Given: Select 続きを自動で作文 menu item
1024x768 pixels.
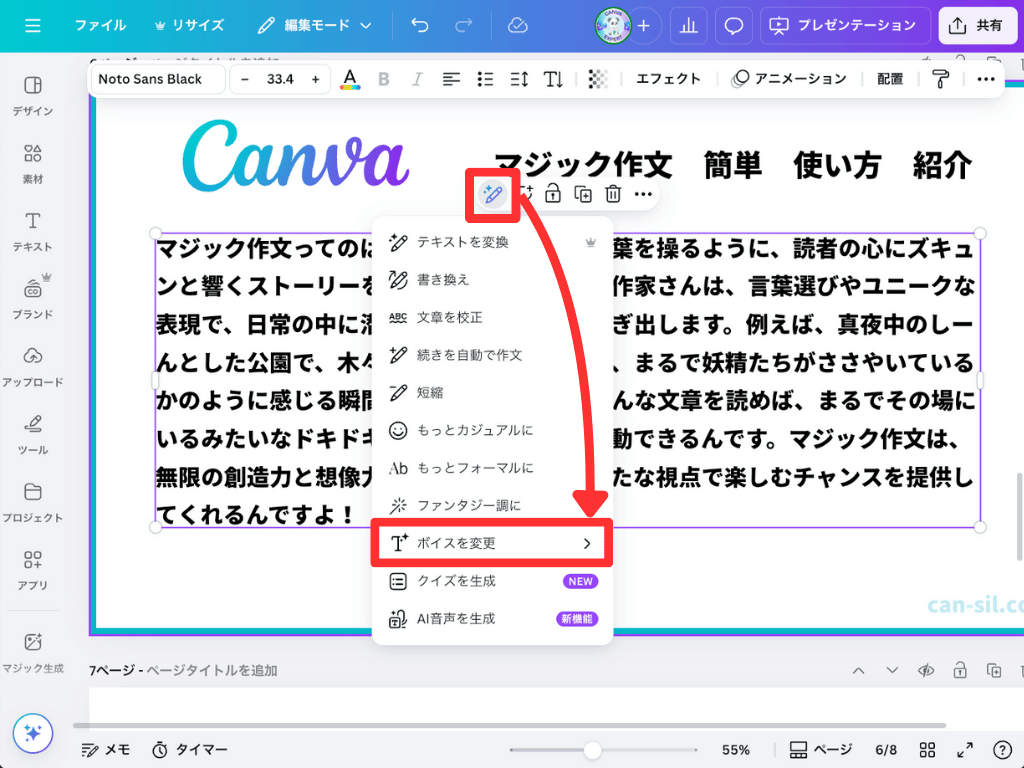Looking at the screenshot, I should [x=492, y=355].
